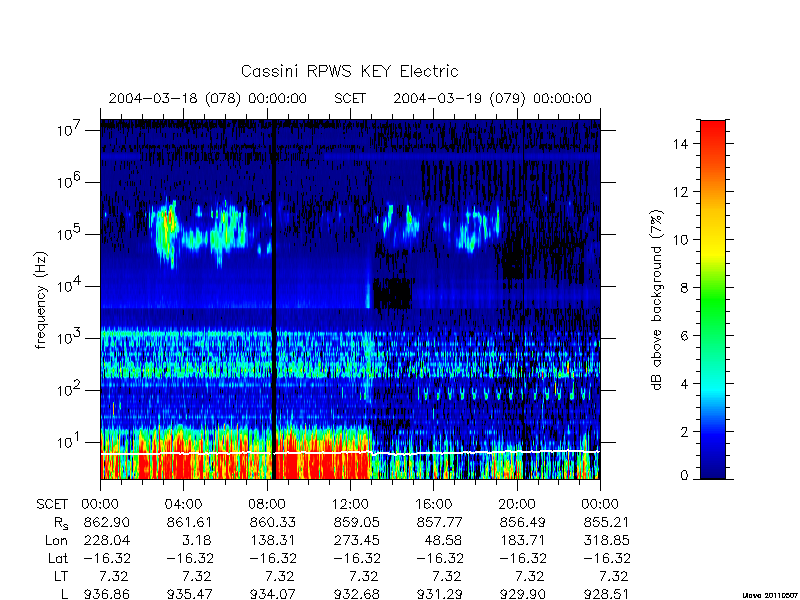This screenshot has width=800, height=600.
Task: Click the L value 928.51
Action: click(x=606, y=594)
